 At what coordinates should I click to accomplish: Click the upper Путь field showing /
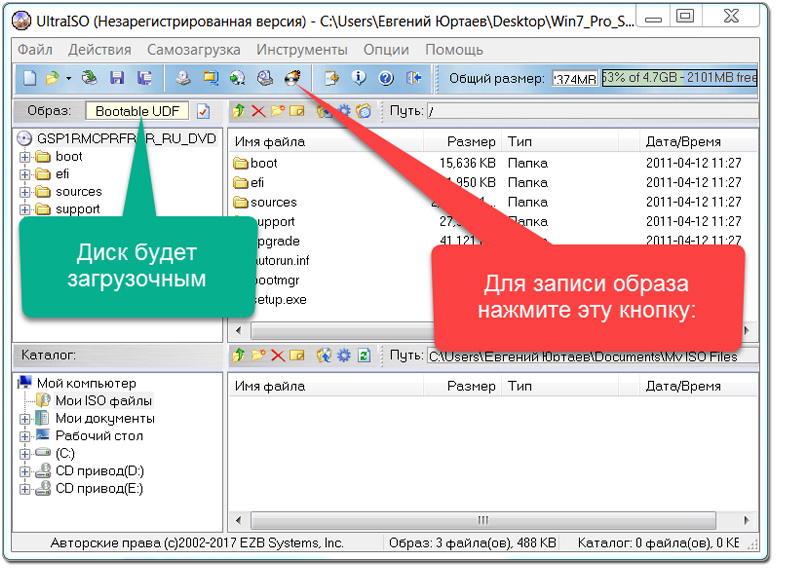(592, 111)
